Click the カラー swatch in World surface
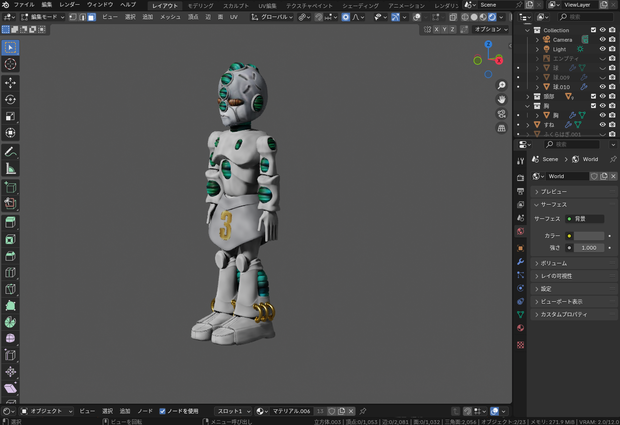 pyautogui.click(x=589, y=236)
